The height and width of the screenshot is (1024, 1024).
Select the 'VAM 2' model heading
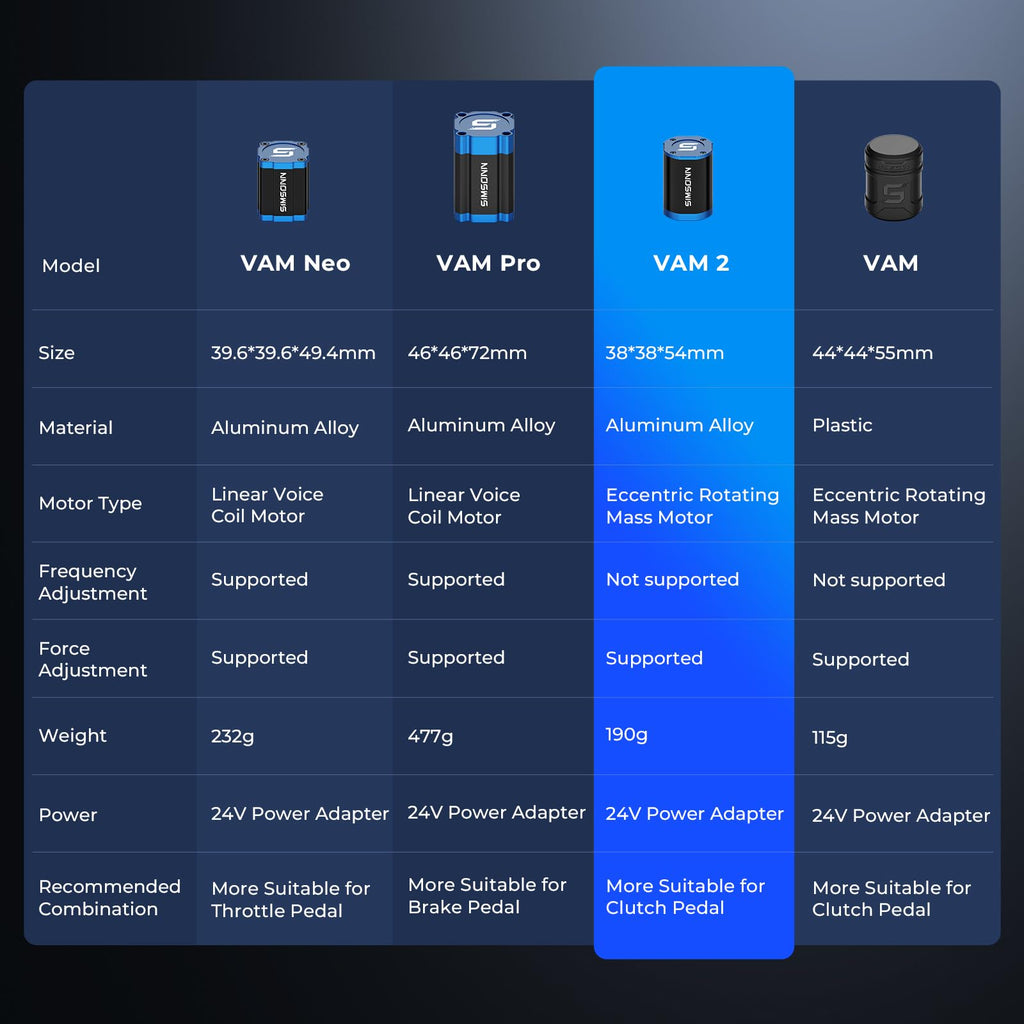click(691, 263)
